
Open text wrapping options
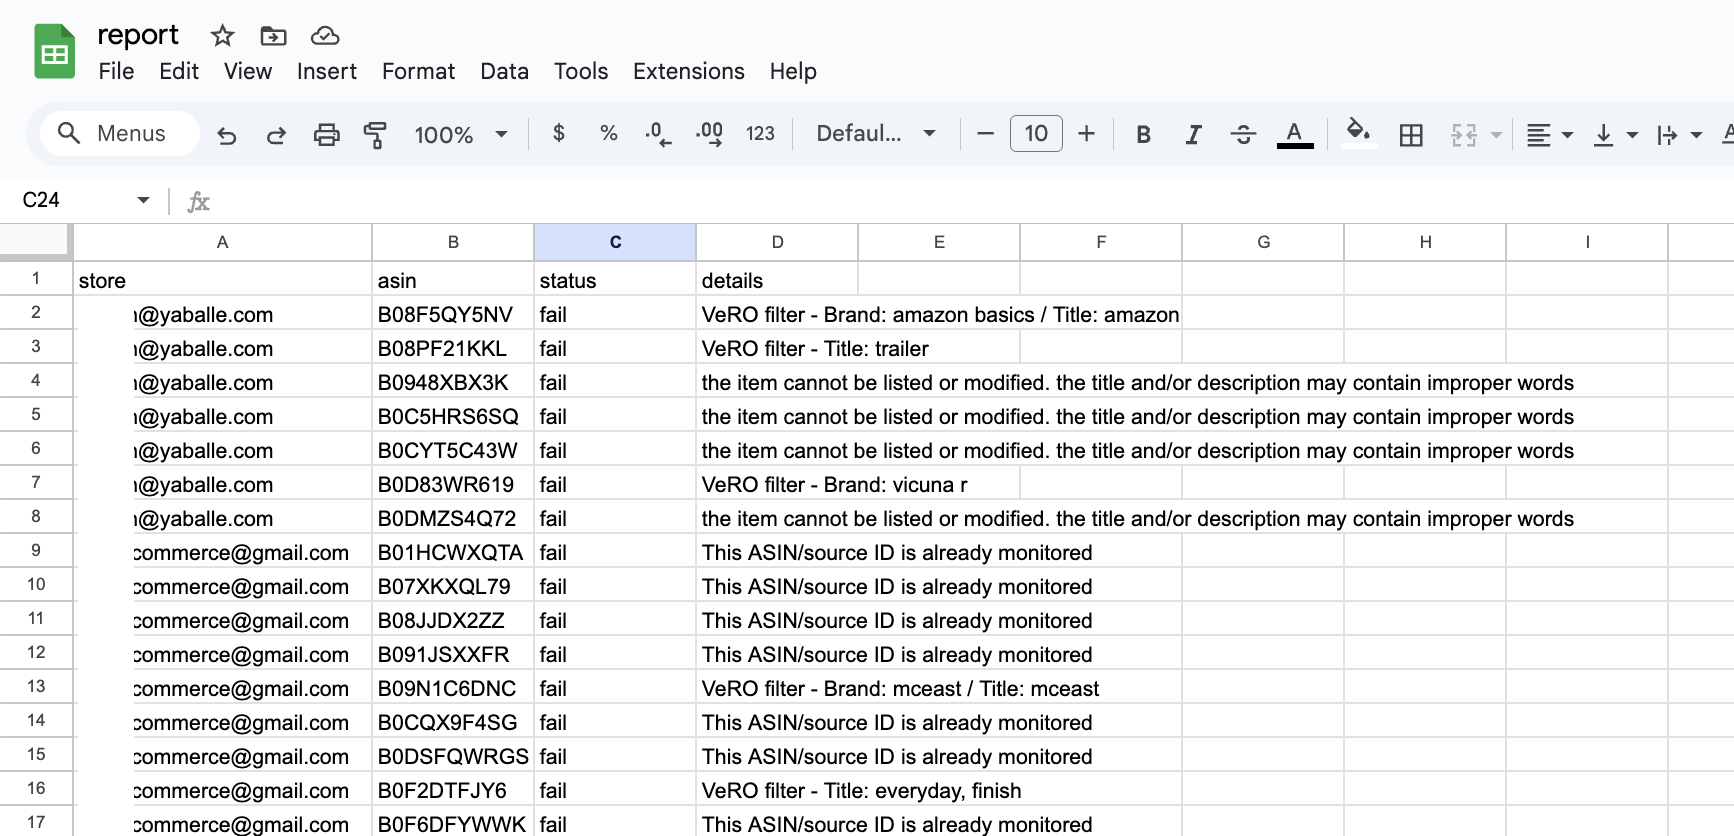pyautogui.click(x=1679, y=134)
